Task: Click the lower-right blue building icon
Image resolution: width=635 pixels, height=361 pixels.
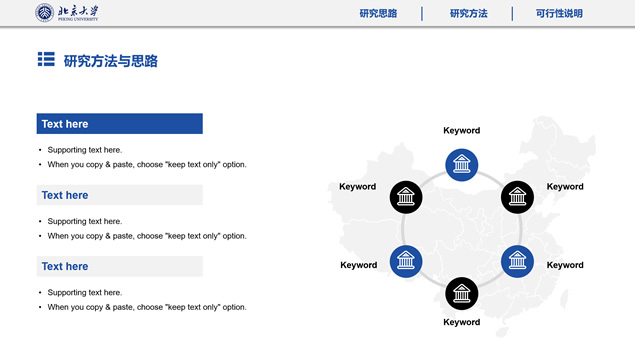Action: tap(517, 261)
